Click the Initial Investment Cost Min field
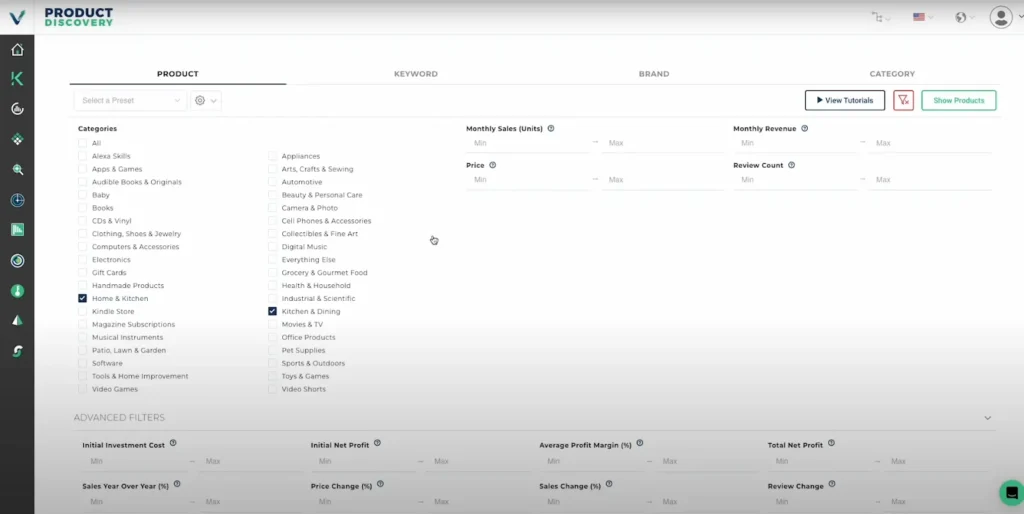The width and height of the screenshot is (1024, 514). pyautogui.click(x=135, y=461)
